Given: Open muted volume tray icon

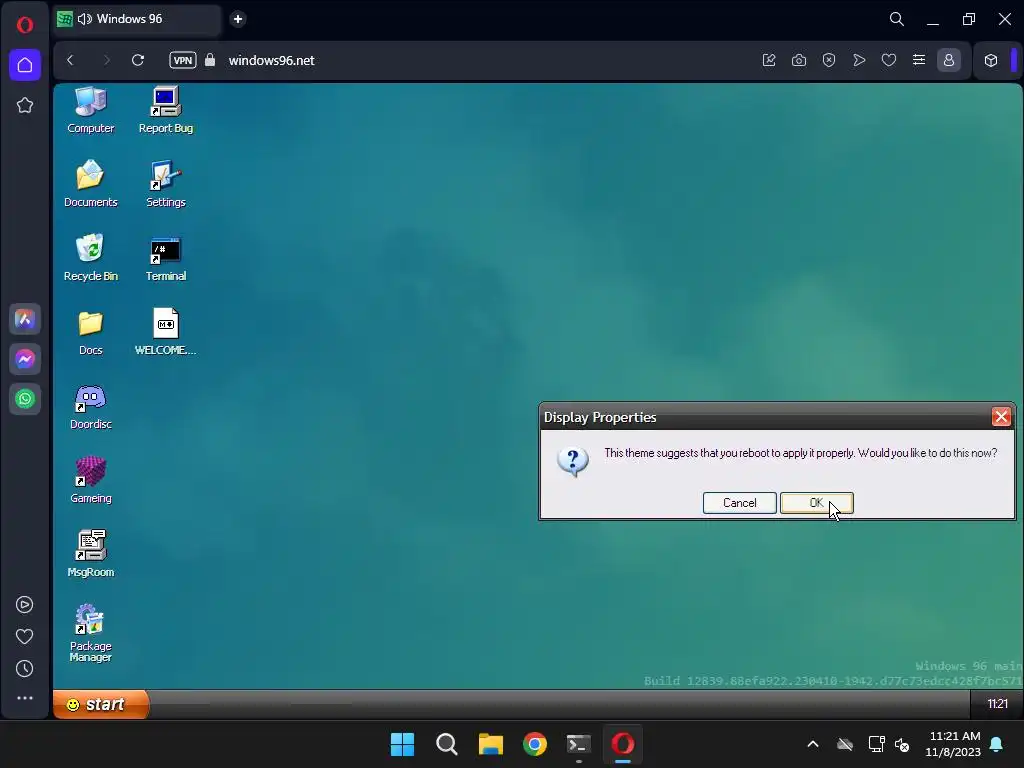Looking at the screenshot, I should pyautogui.click(x=903, y=744).
